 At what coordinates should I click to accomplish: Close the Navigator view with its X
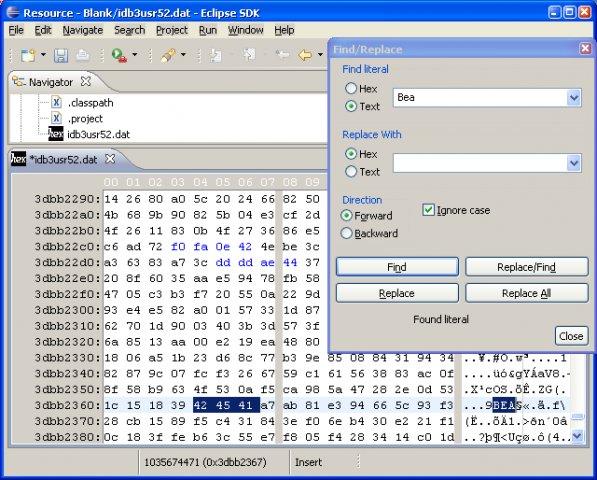coord(86,81)
